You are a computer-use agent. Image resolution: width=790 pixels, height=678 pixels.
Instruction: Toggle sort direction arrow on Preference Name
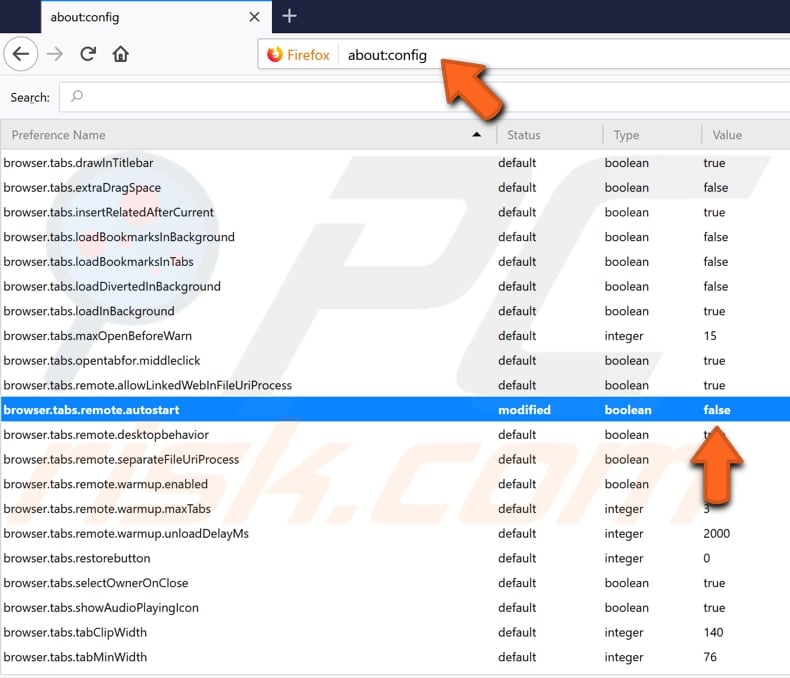tap(476, 134)
